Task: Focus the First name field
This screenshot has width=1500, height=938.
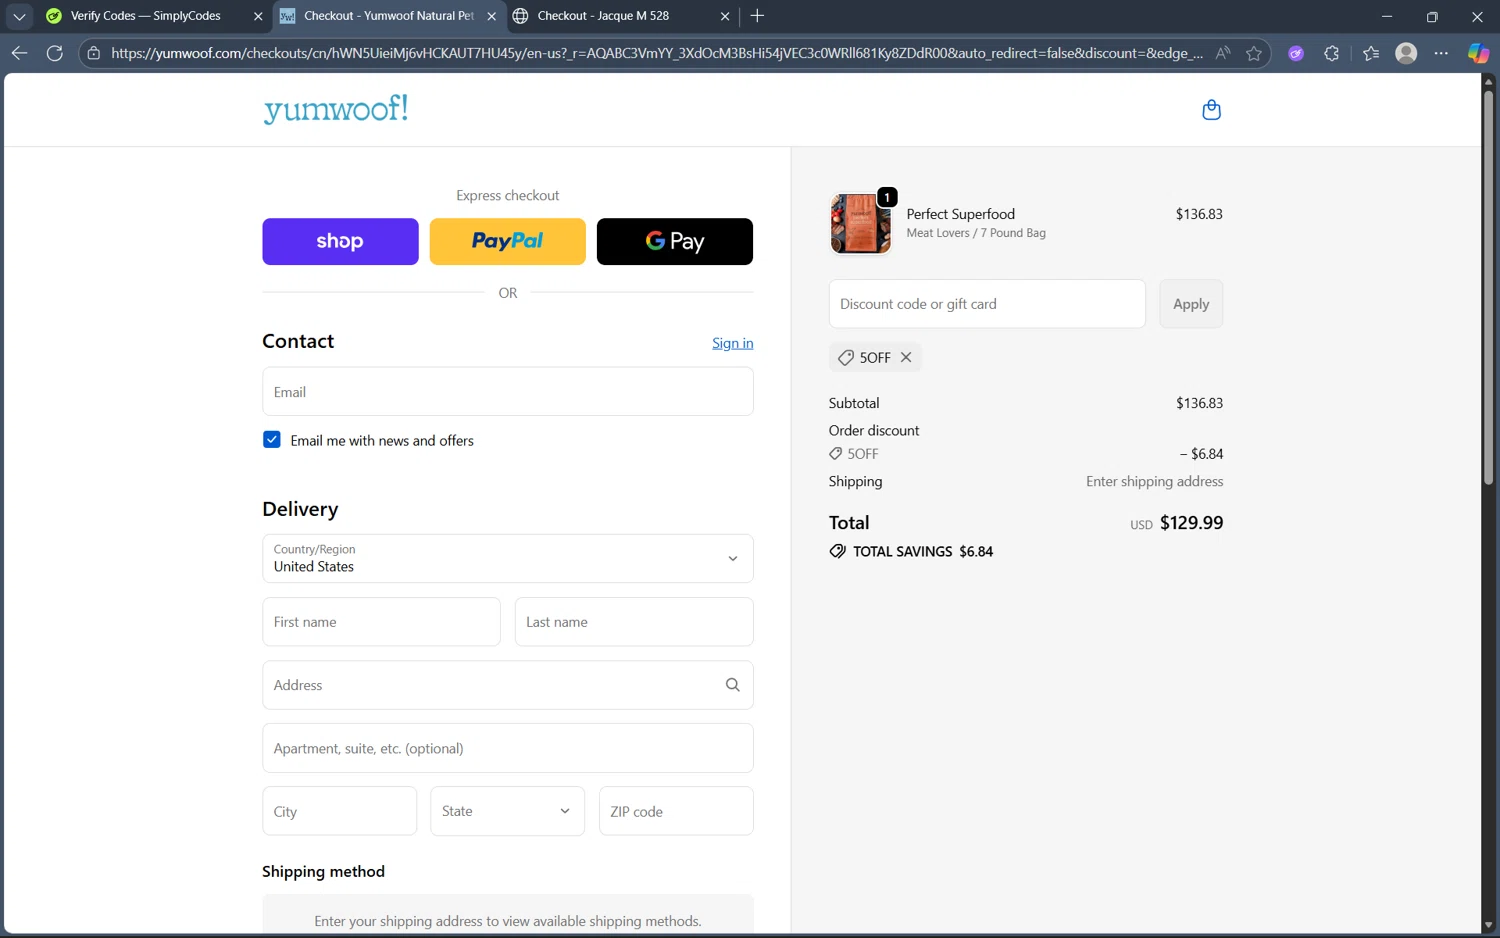Action: 381,622
